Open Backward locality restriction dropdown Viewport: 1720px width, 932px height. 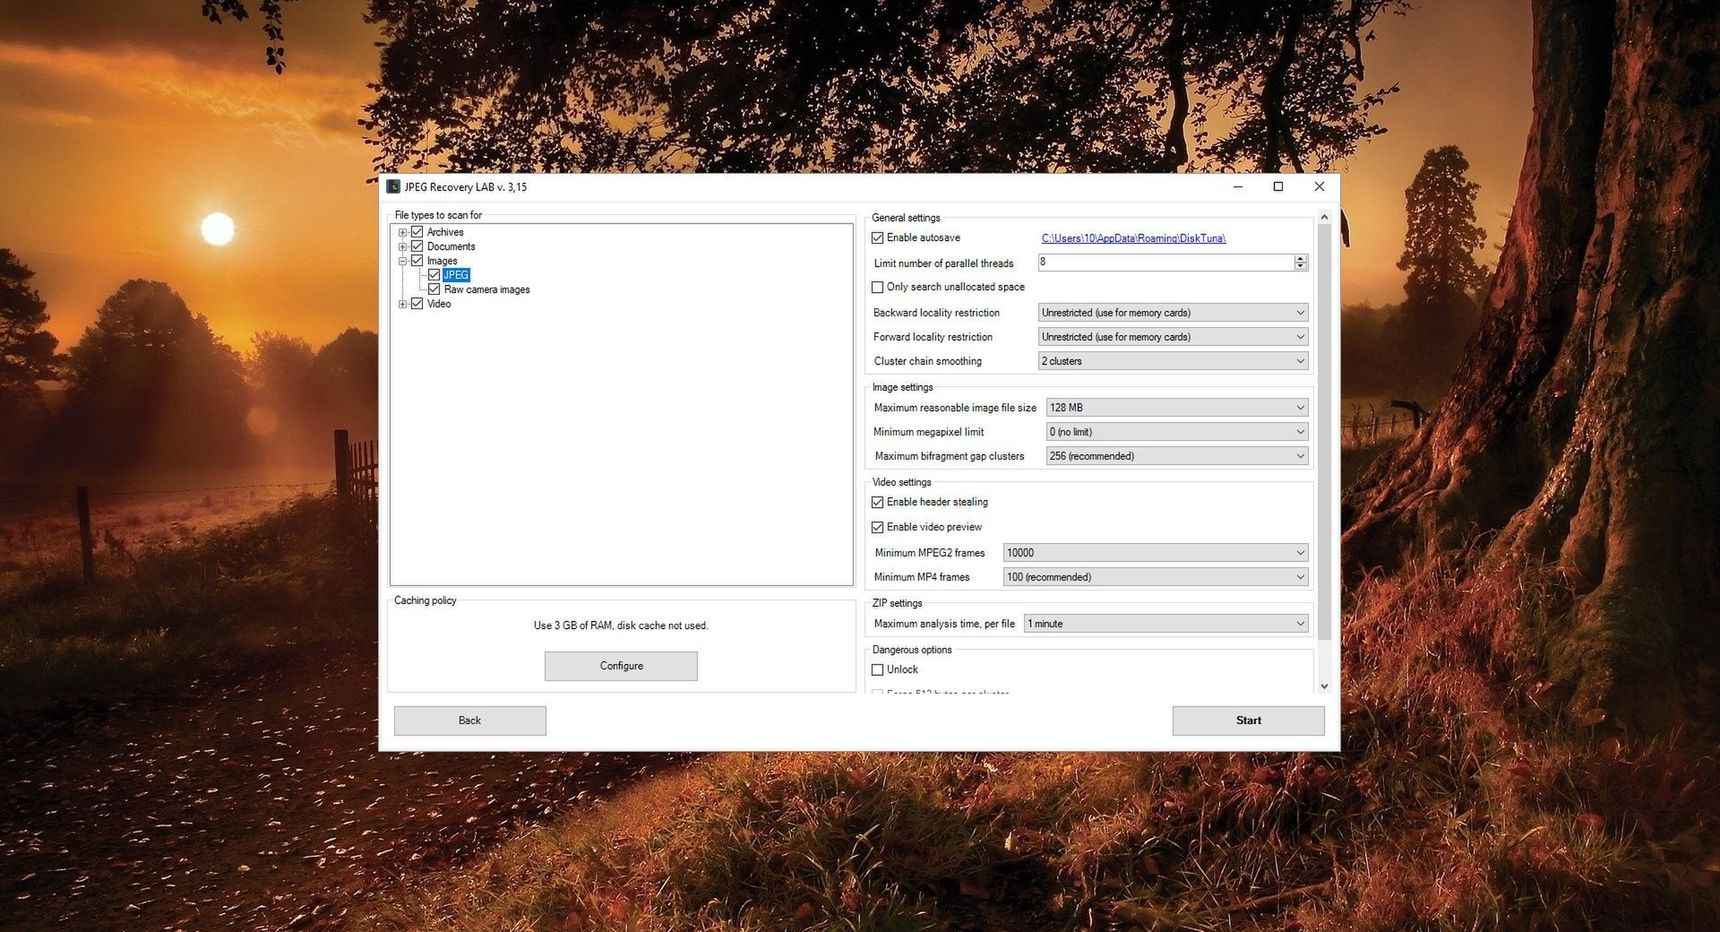tap(1173, 313)
